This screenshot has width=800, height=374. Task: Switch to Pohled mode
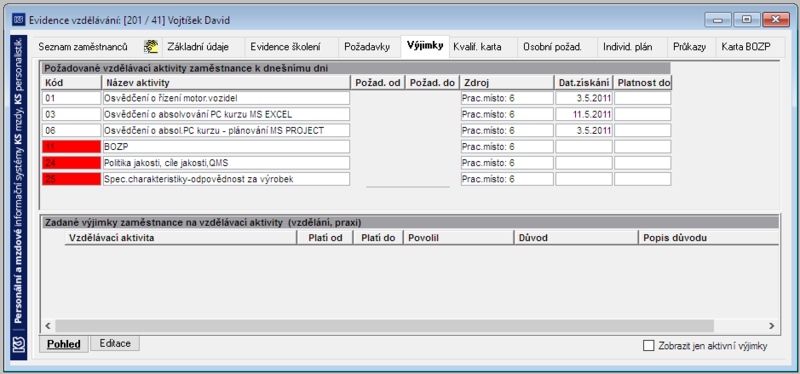click(x=64, y=344)
